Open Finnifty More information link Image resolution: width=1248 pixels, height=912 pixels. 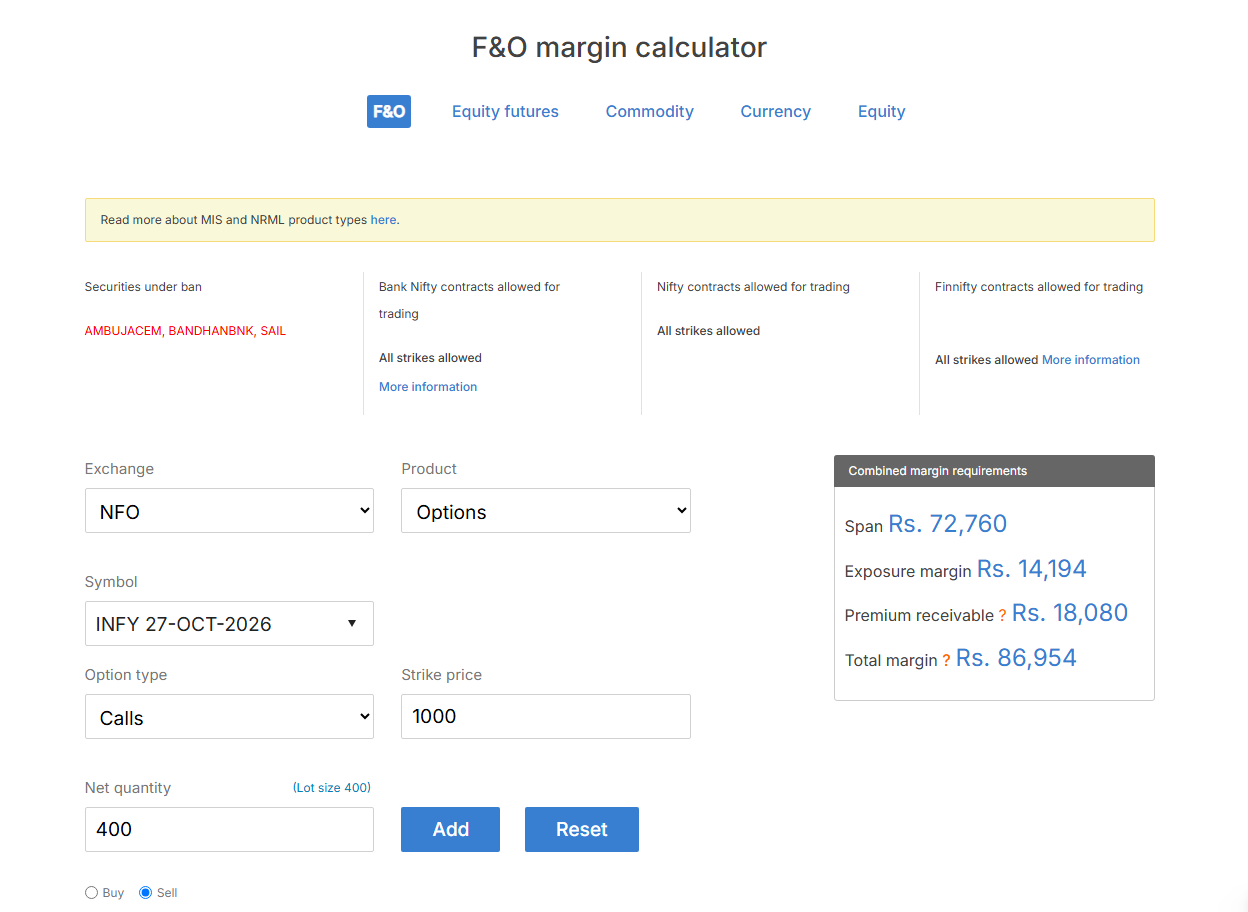(x=1091, y=360)
